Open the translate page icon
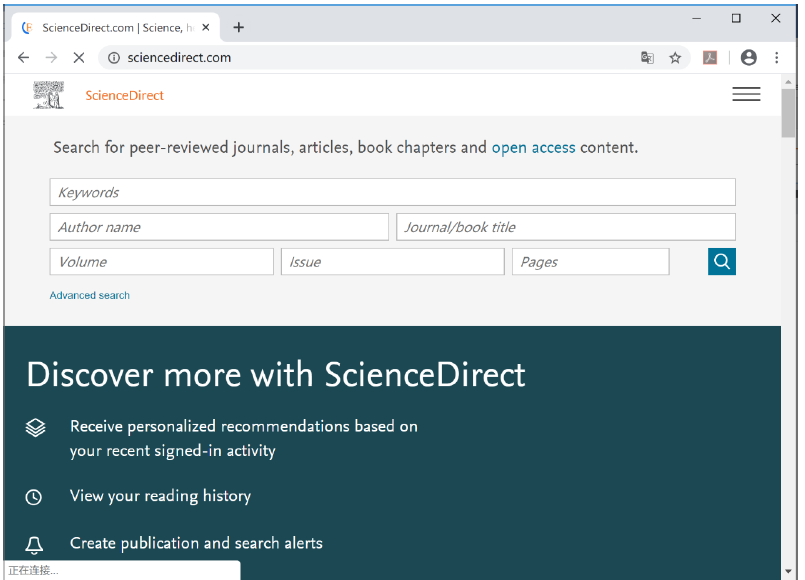 click(647, 57)
